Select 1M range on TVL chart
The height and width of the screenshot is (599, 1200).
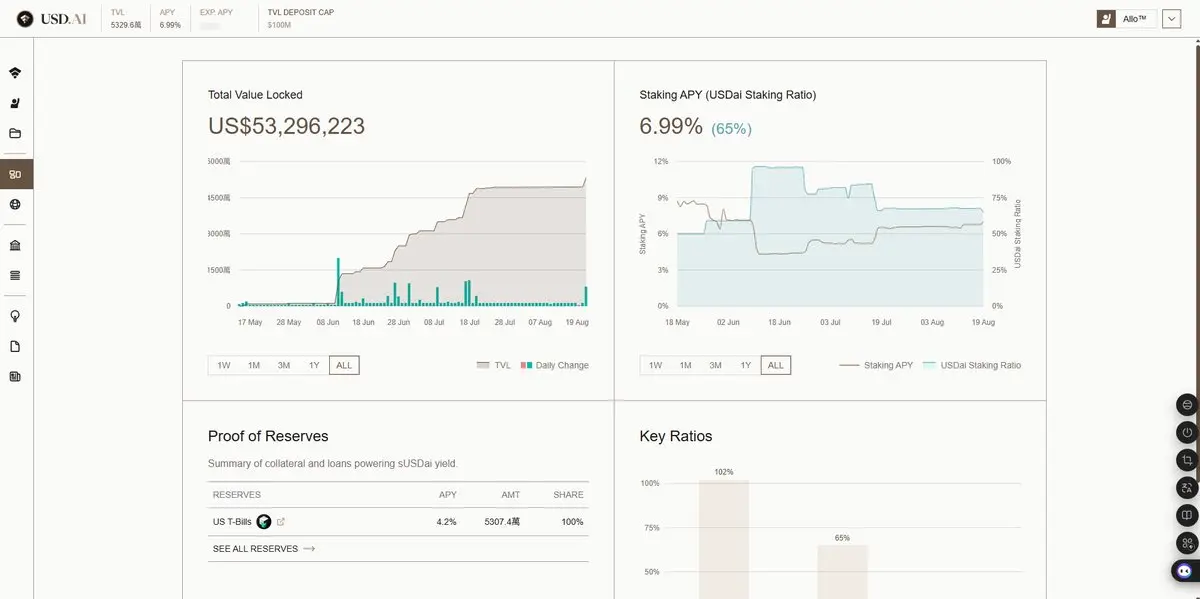(254, 365)
